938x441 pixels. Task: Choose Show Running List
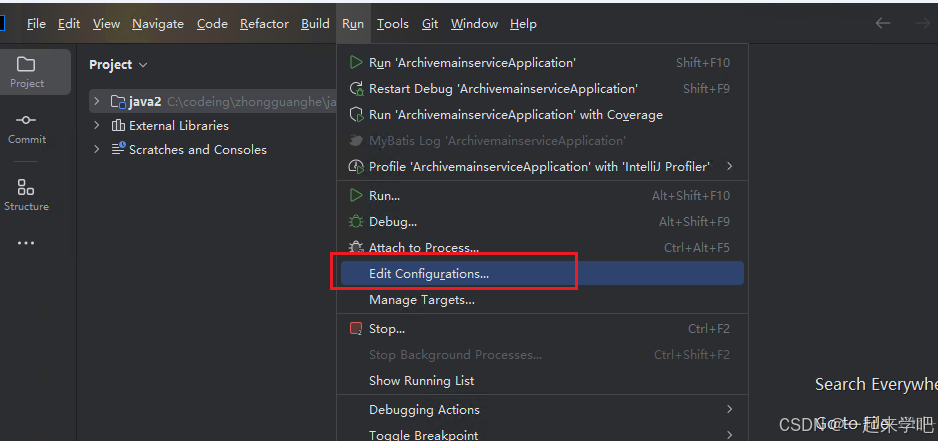pyautogui.click(x=542, y=381)
